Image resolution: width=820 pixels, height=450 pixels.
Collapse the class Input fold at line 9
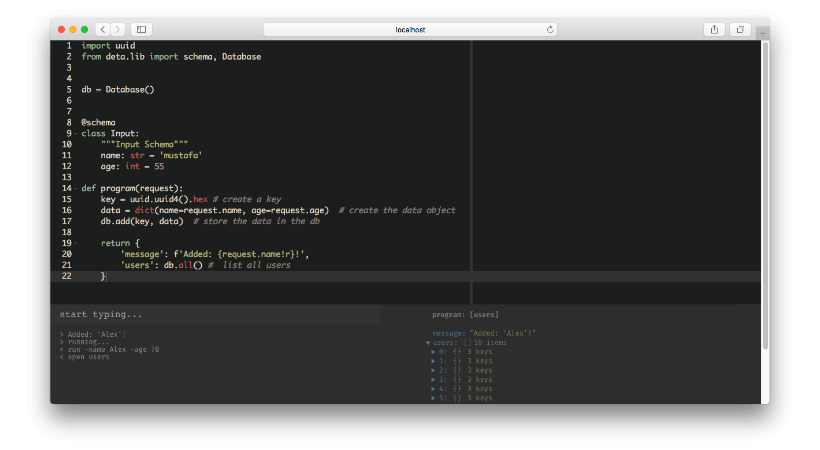76,133
